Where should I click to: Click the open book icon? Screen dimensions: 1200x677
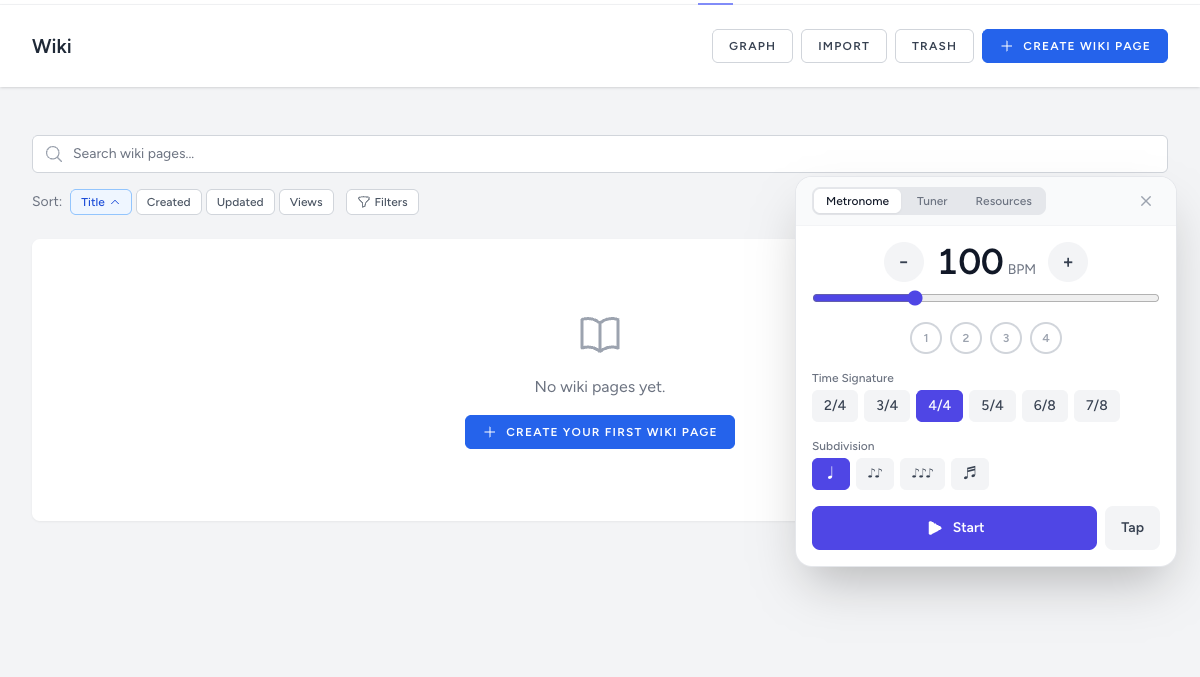pyautogui.click(x=600, y=335)
